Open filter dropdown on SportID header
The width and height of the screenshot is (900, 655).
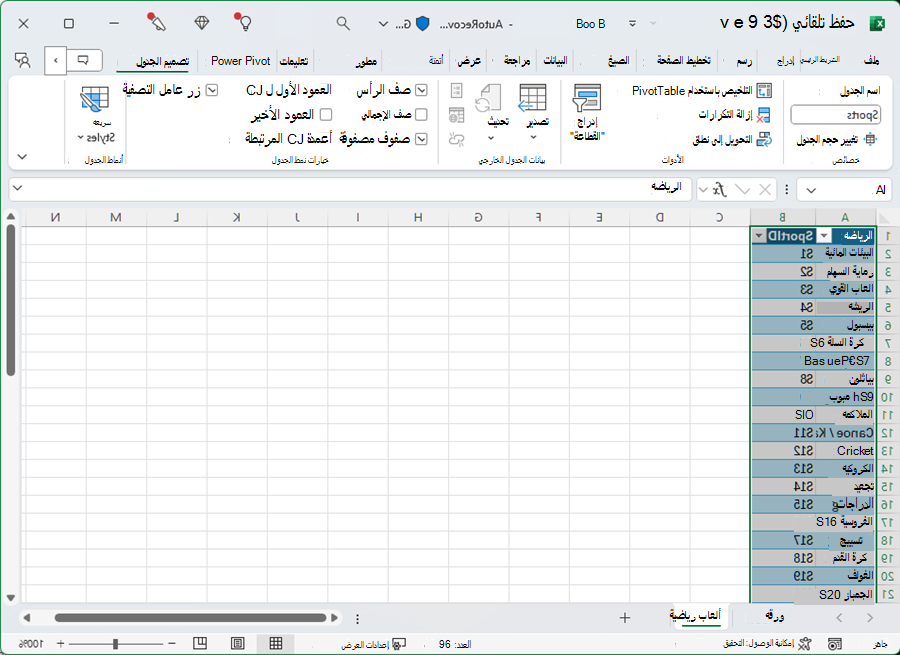pos(759,236)
